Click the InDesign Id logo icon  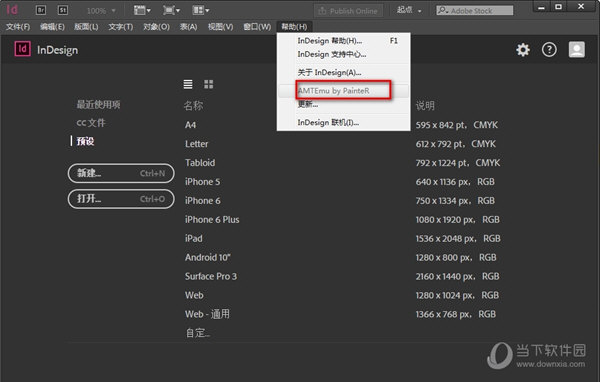point(23,49)
